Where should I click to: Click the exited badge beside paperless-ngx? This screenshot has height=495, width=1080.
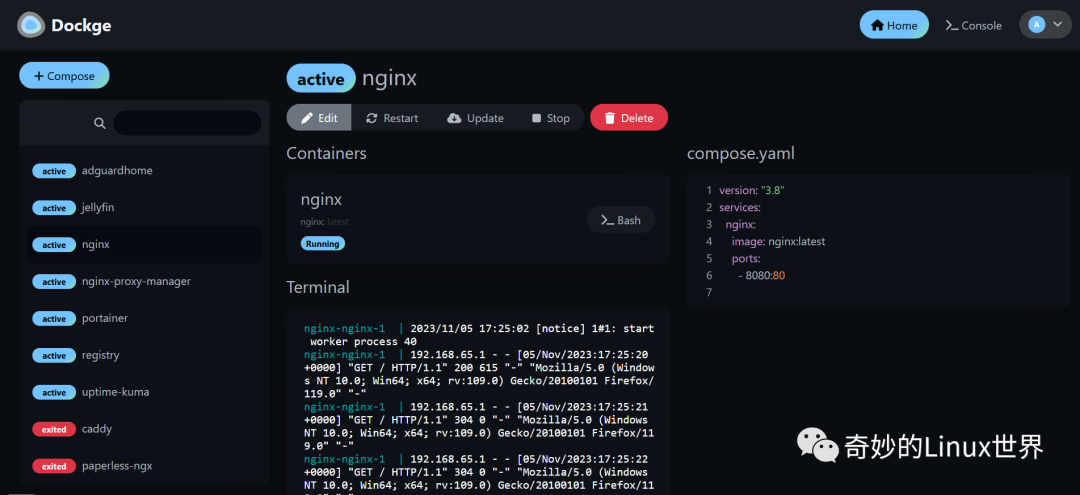tap(54, 466)
